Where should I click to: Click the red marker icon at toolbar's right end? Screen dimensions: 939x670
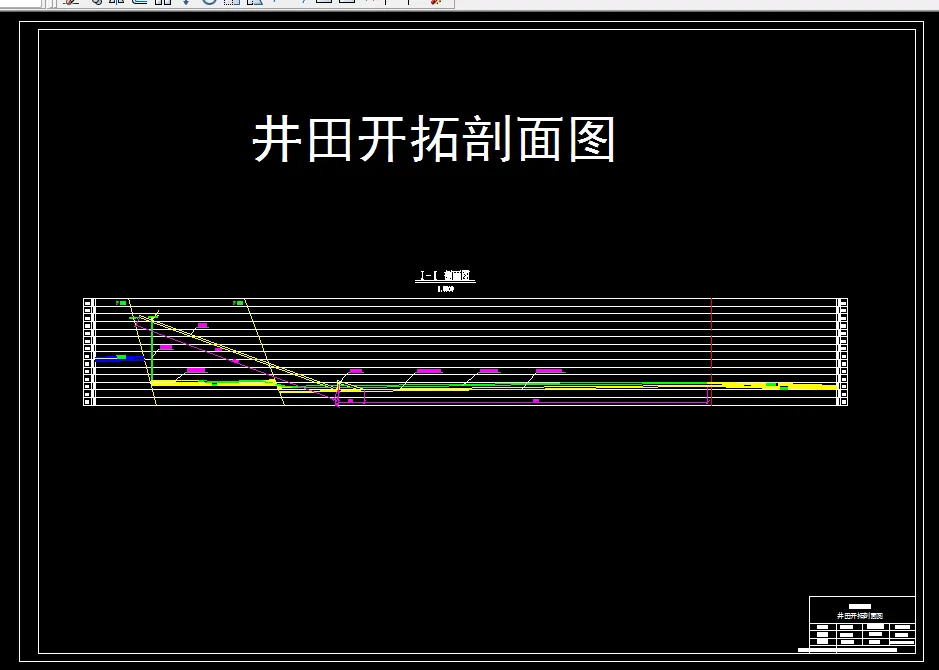(x=434, y=5)
